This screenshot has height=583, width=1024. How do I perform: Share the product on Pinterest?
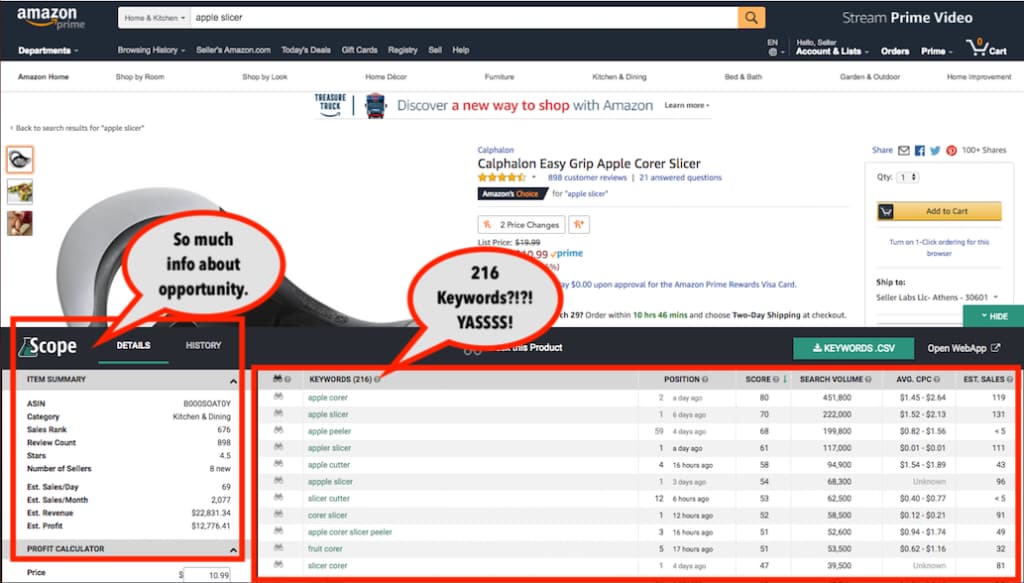[952, 150]
